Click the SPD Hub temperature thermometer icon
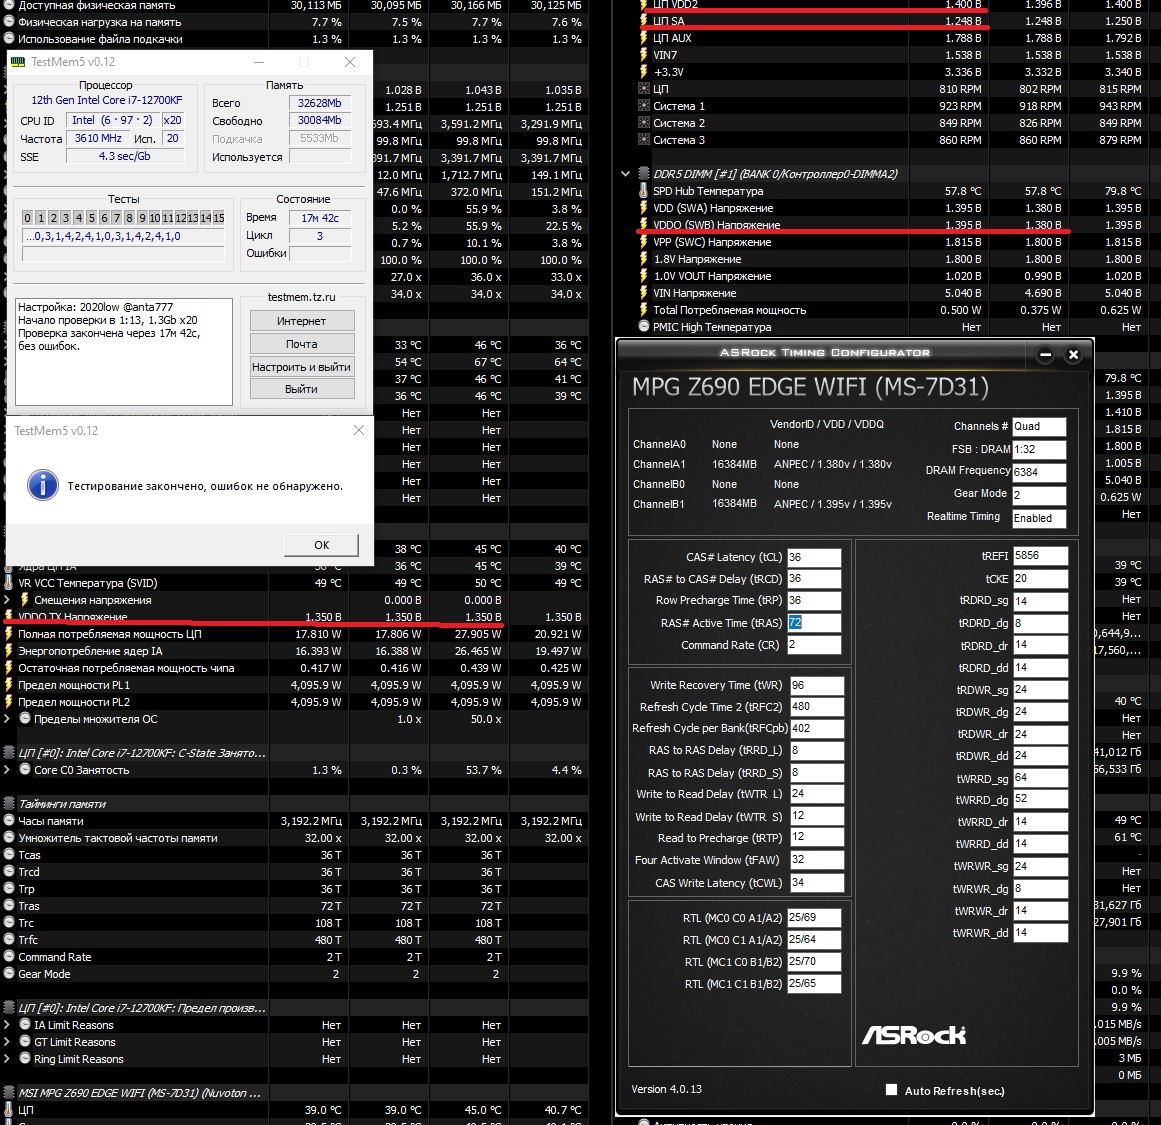Viewport: 1161px width, 1125px height. tap(643, 191)
